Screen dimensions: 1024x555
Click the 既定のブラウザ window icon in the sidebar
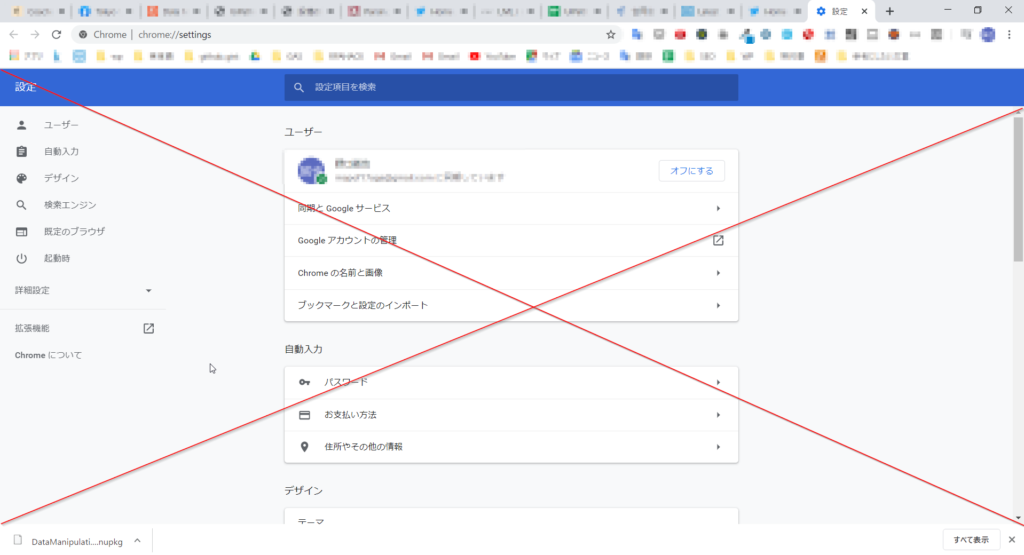tap(22, 232)
